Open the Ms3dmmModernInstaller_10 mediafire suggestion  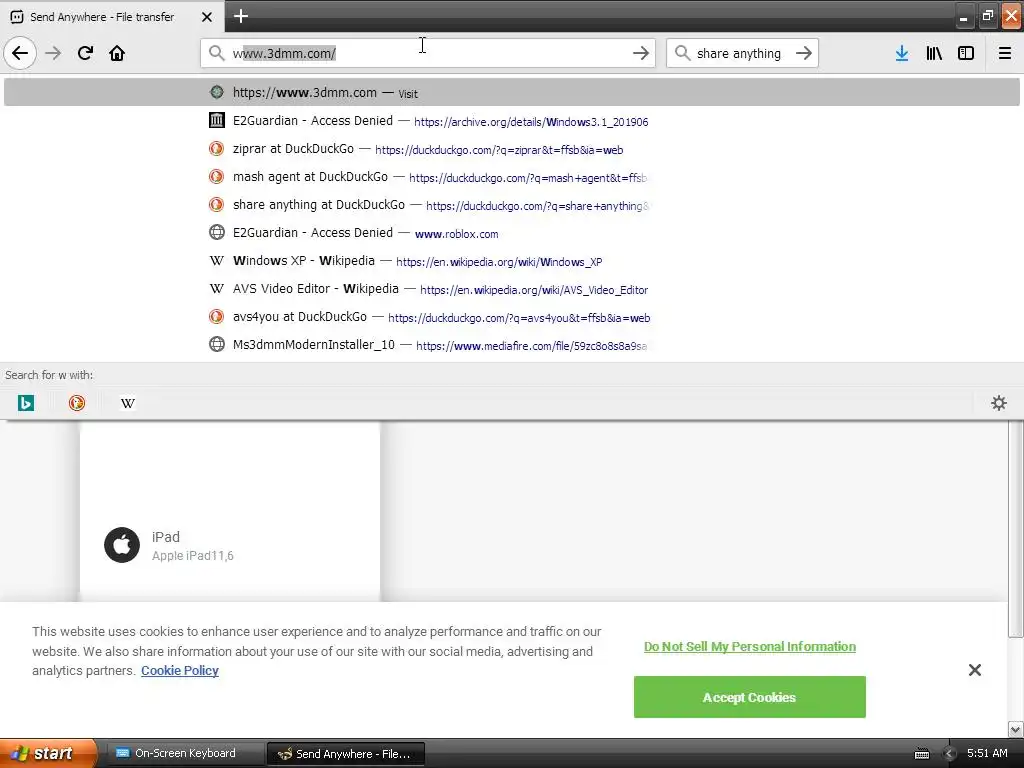[x=511, y=345]
